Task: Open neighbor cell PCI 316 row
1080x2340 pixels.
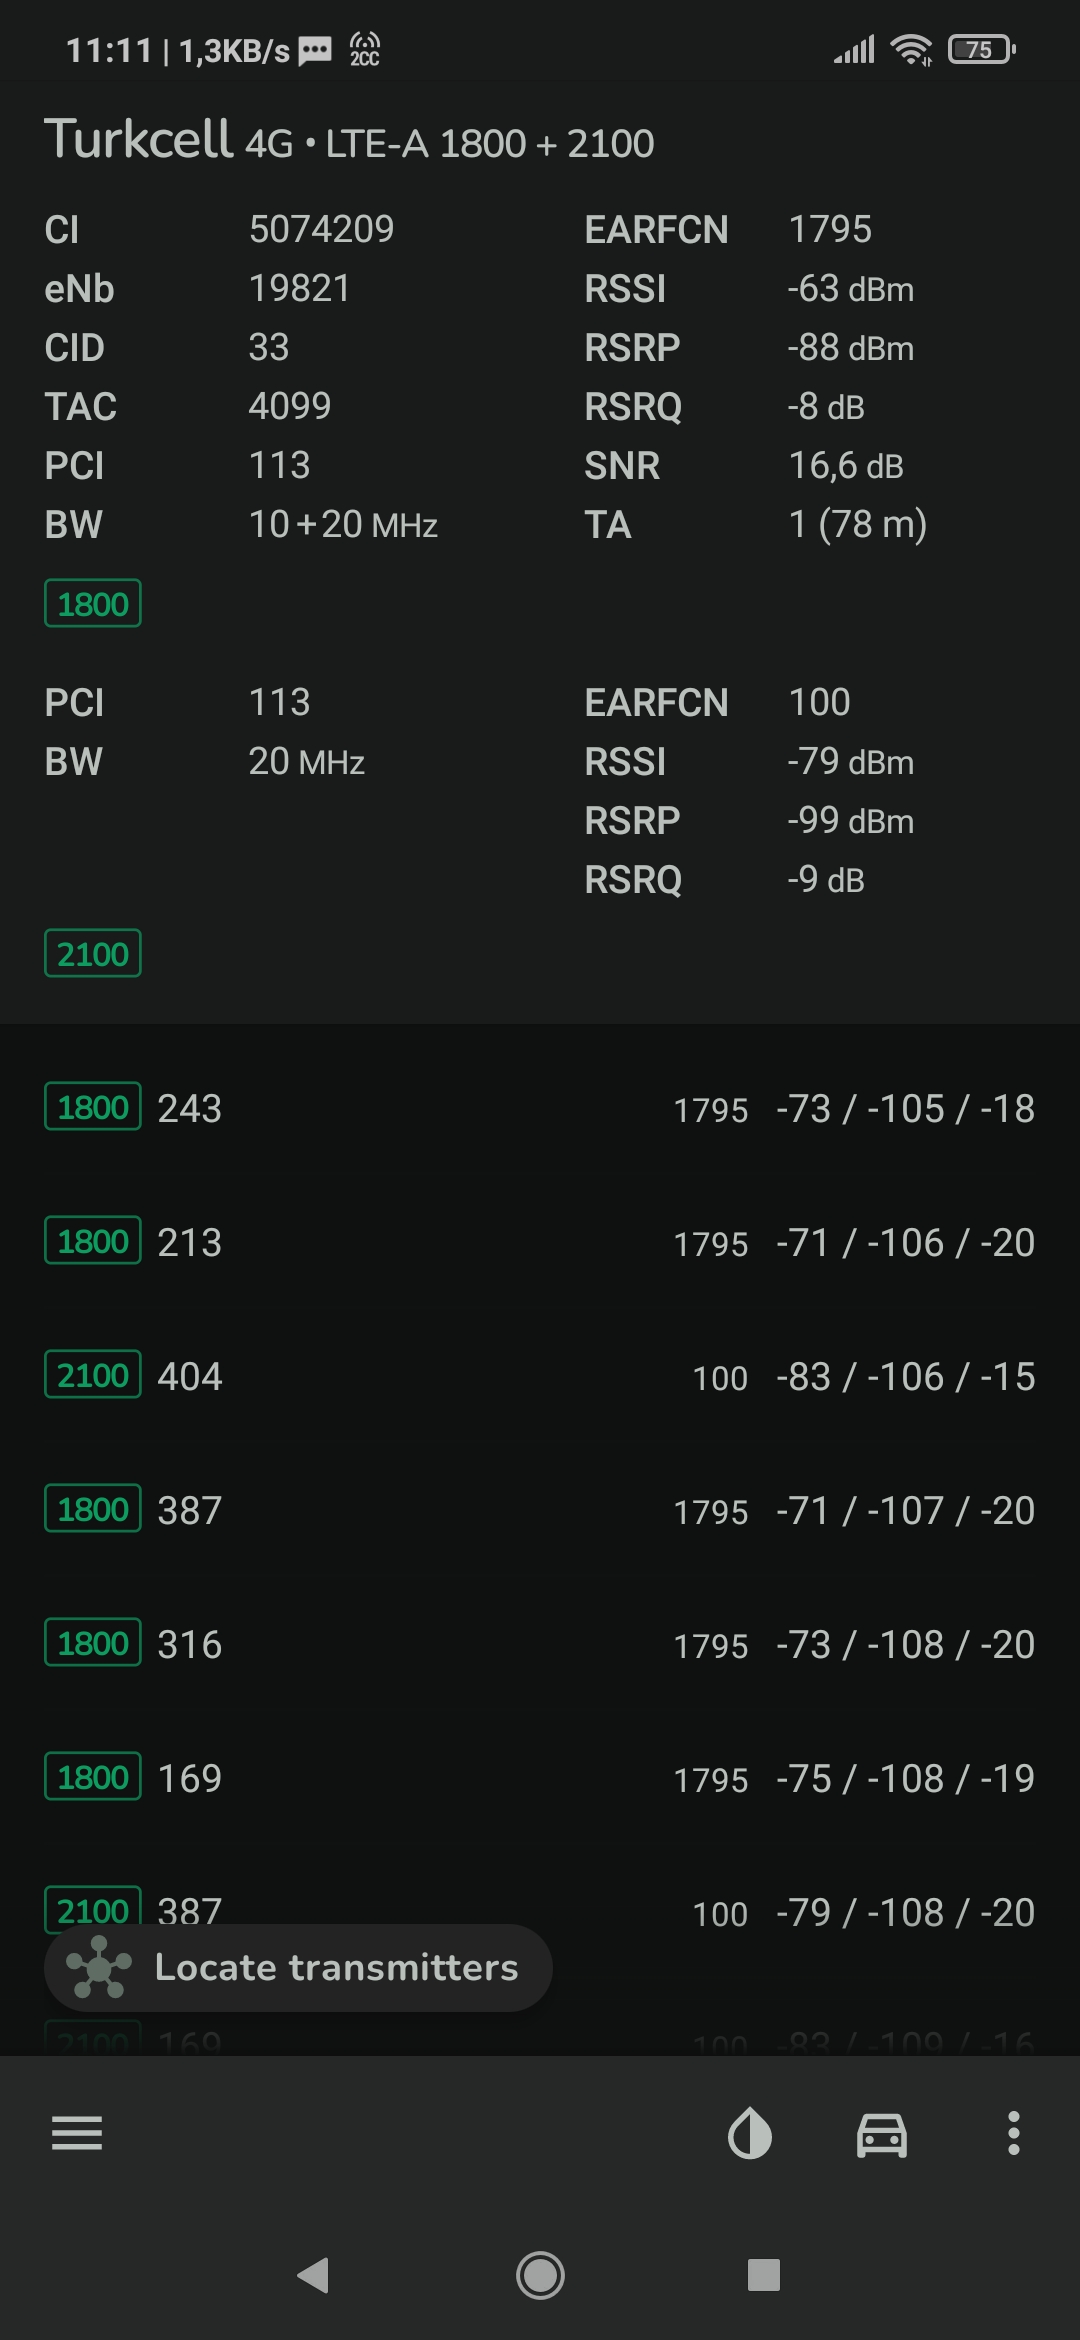Action: [x=540, y=1644]
